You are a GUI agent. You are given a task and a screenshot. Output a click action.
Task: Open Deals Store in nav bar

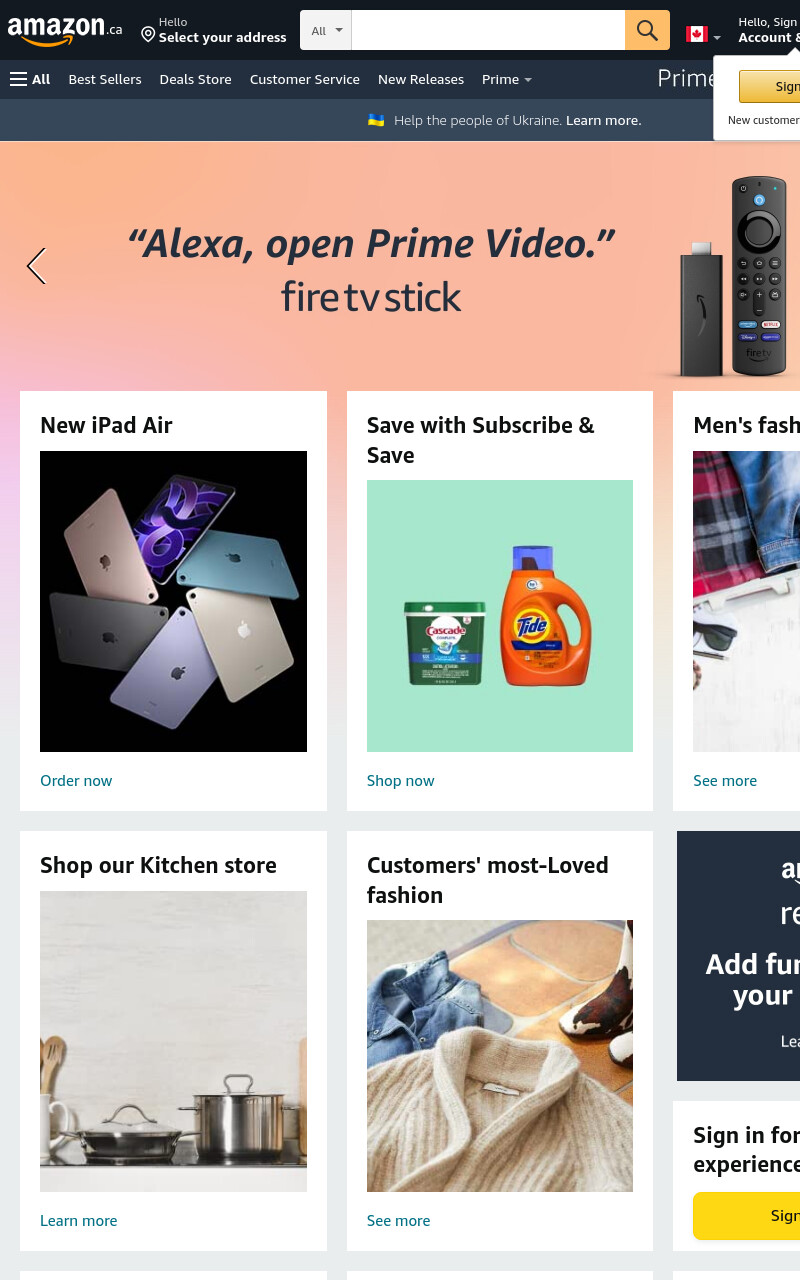pyautogui.click(x=195, y=79)
